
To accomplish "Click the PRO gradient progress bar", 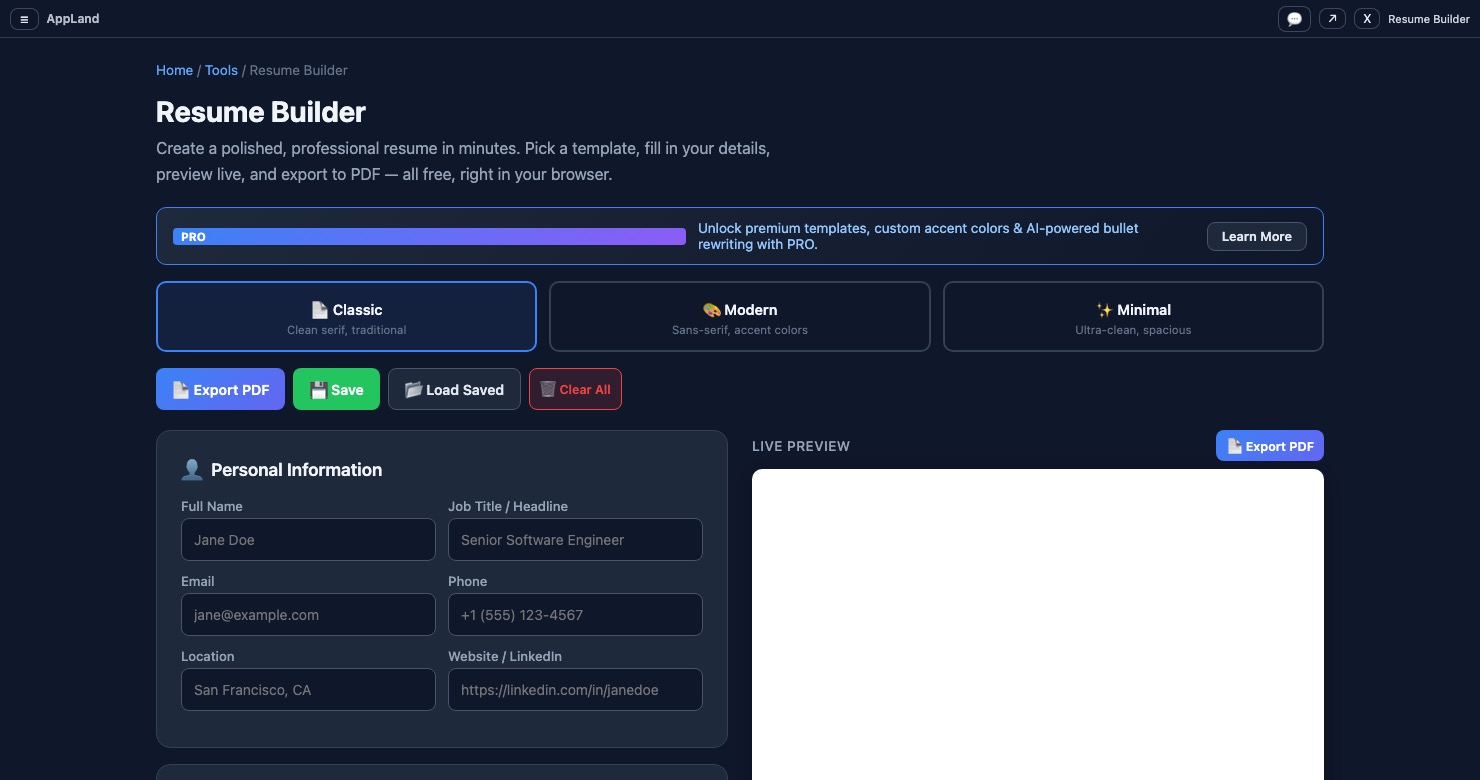I will 430,236.
